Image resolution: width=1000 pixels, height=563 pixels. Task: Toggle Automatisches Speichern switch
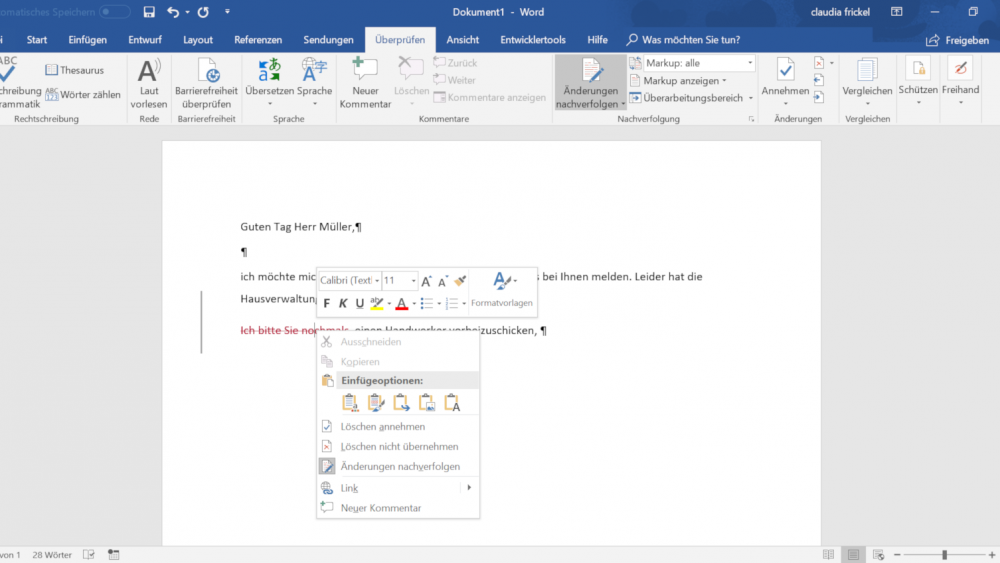(114, 12)
